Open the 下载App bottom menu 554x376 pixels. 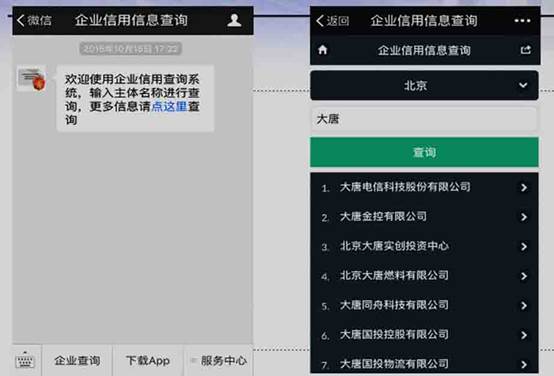pyautogui.click(x=148, y=360)
